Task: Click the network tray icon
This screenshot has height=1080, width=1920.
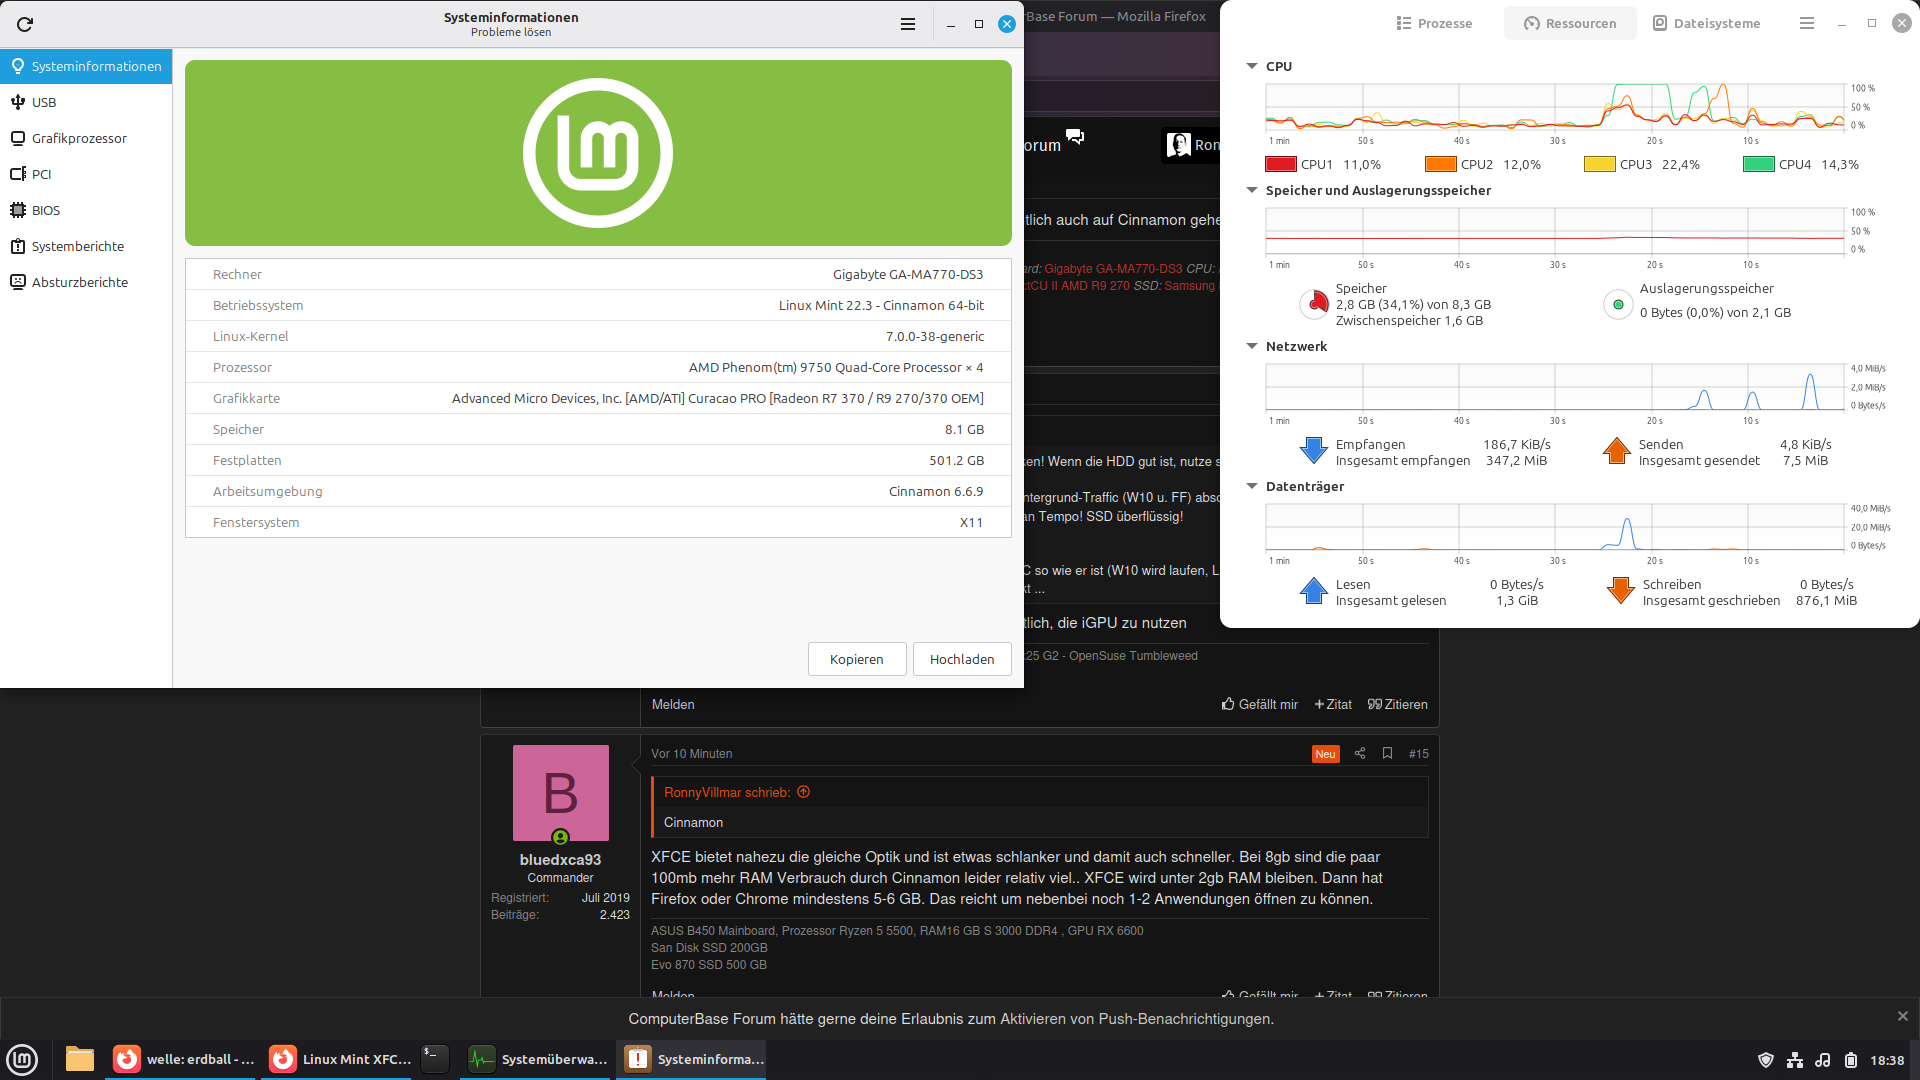Action: (1795, 1060)
